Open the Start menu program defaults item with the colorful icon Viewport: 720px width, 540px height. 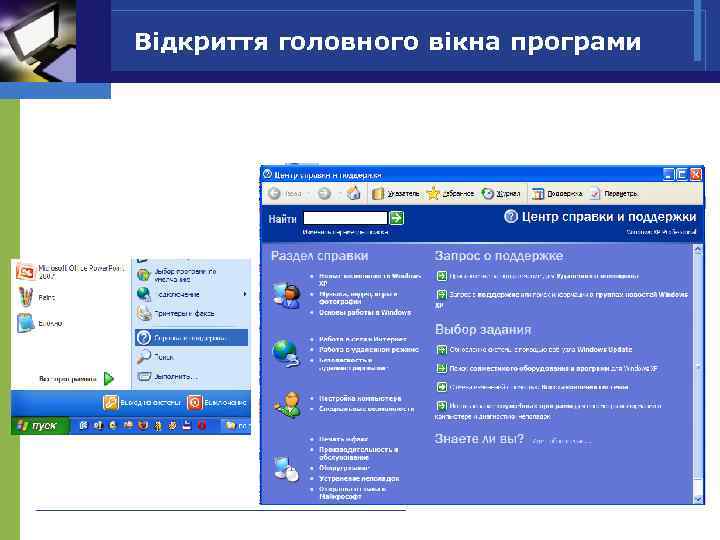pyautogui.click(x=177, y=275)
